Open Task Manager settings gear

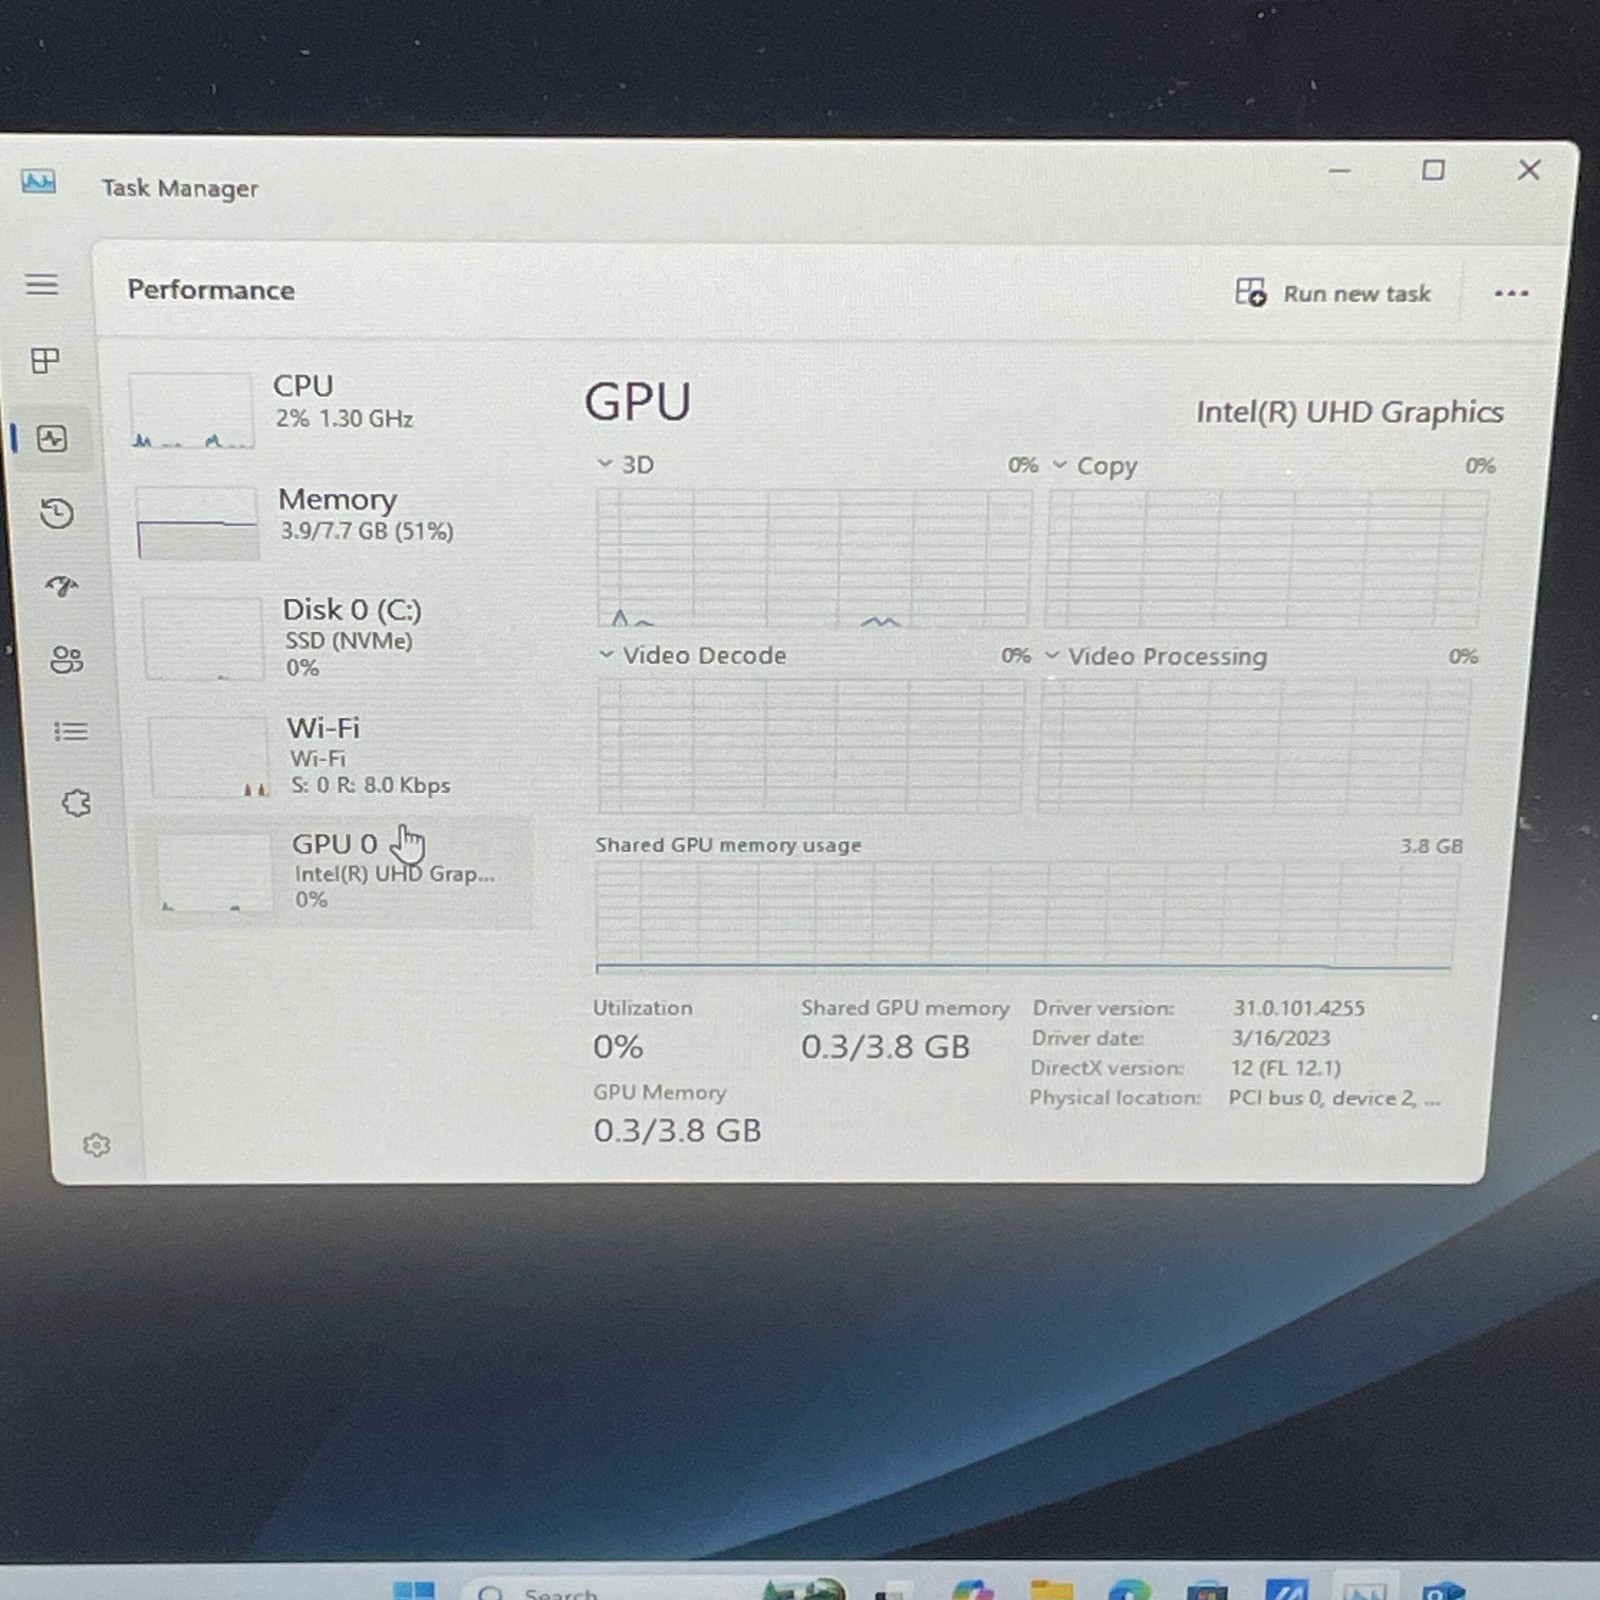pos(96,1145)
